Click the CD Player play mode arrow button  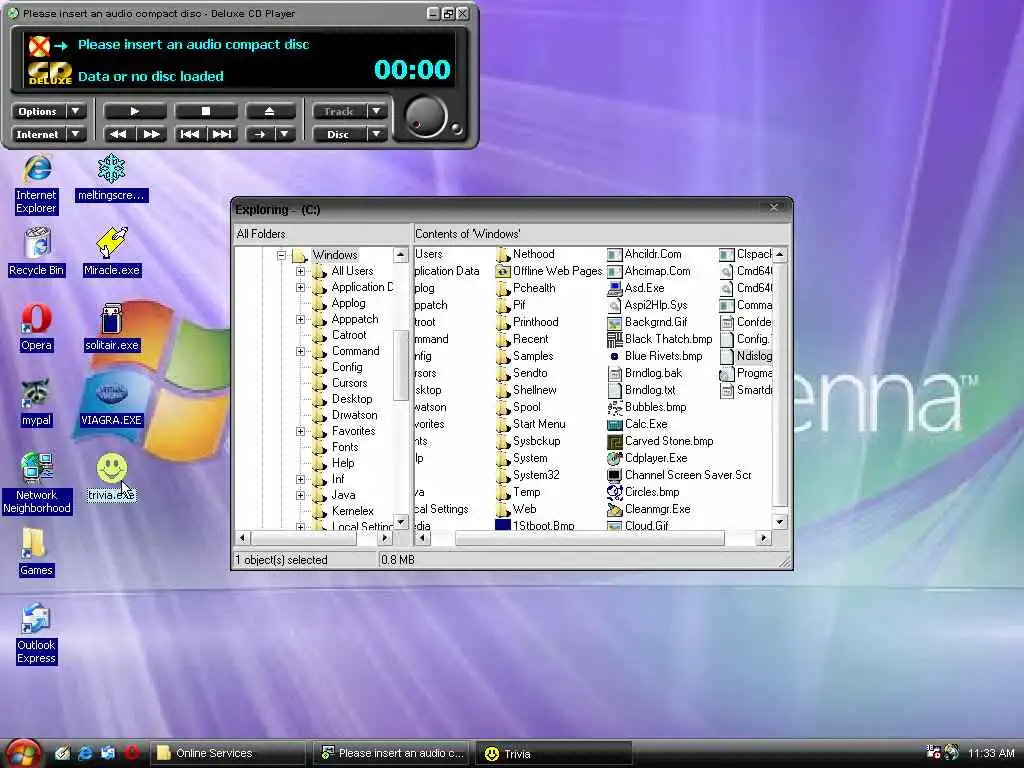pyautogui.click(x=260, y=134)
